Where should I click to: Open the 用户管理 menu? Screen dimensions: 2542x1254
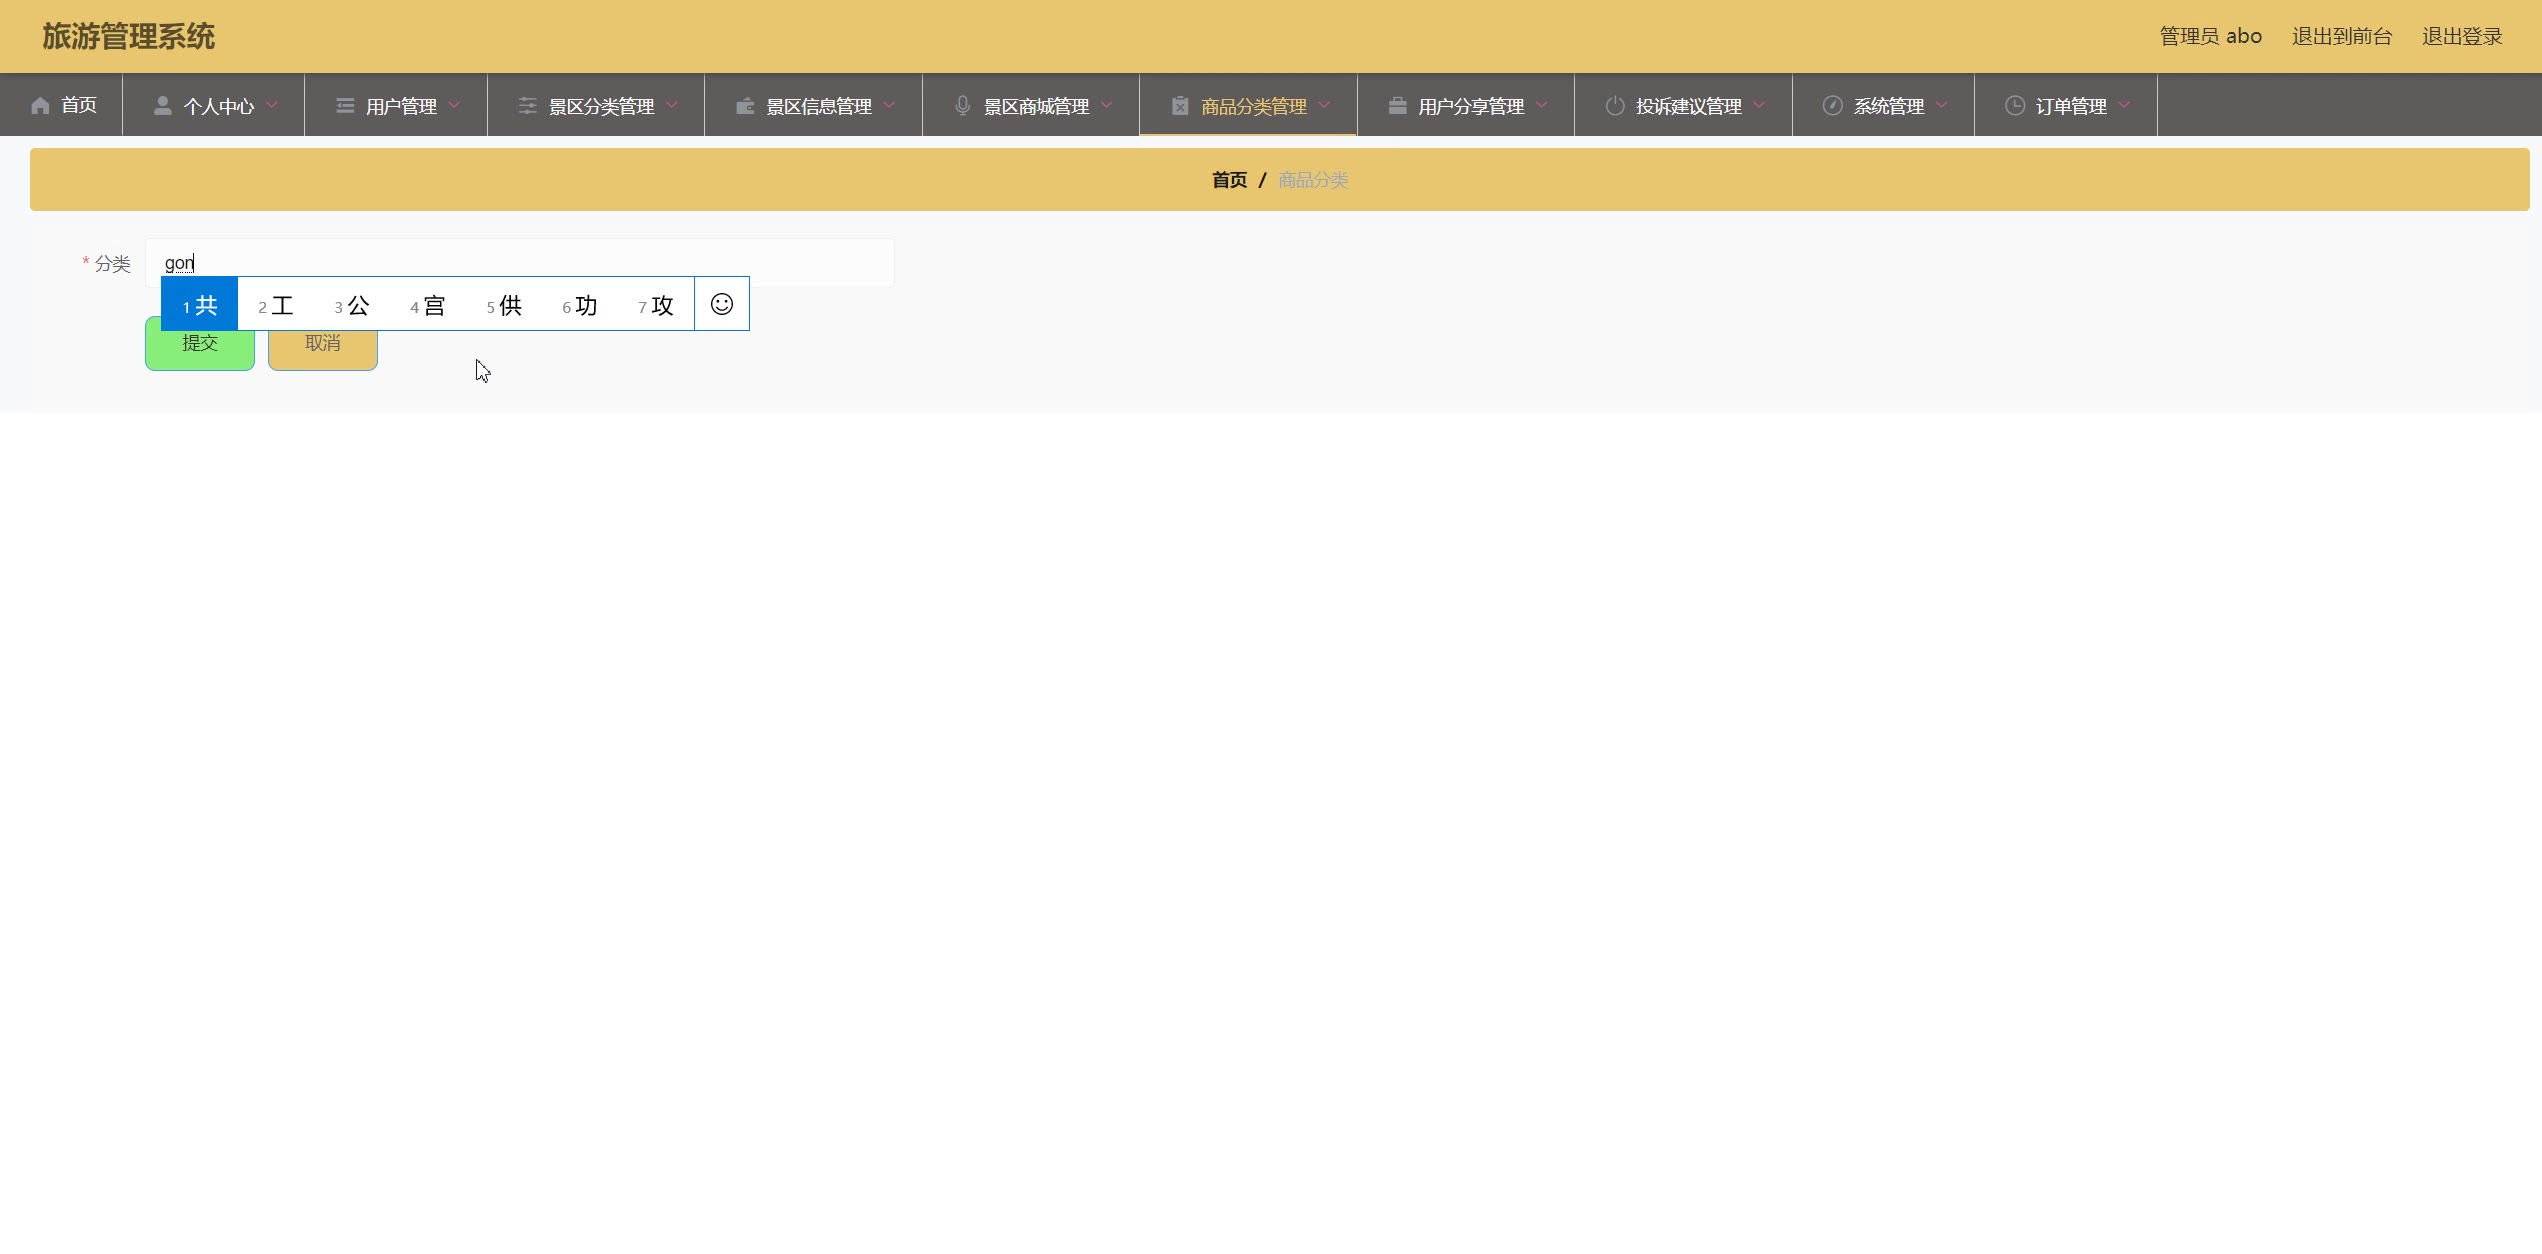point(401,106)
